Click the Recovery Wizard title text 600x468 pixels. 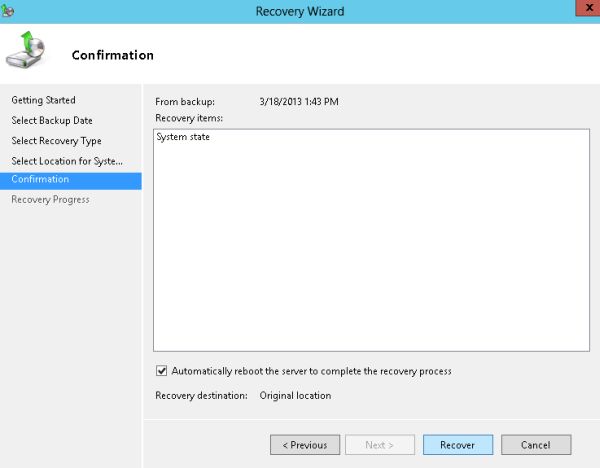[300, 11]
